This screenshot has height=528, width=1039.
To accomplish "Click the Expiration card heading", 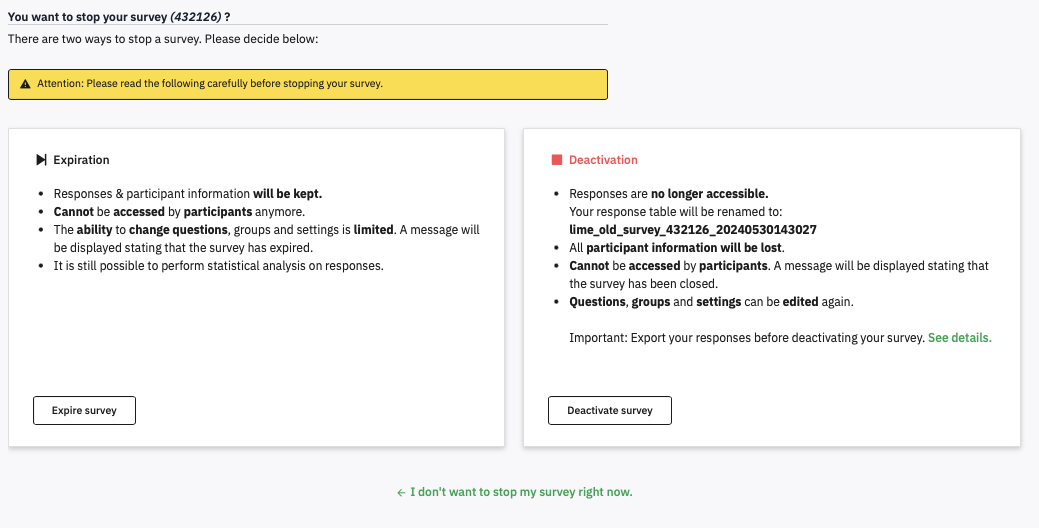I will (81, 160).
